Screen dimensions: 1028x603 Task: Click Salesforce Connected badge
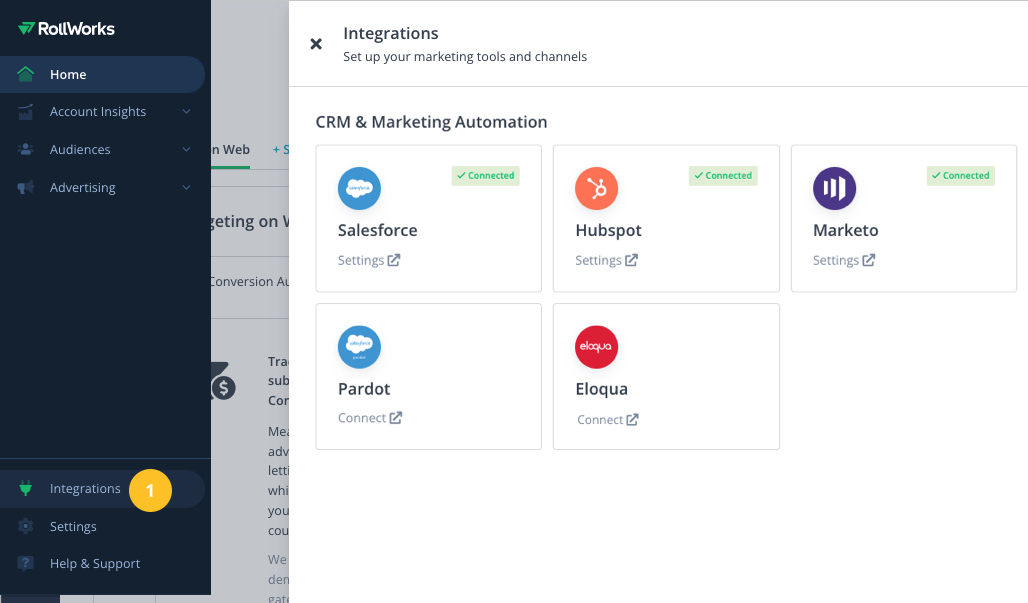pyautogui.click(x=486, y=176)
